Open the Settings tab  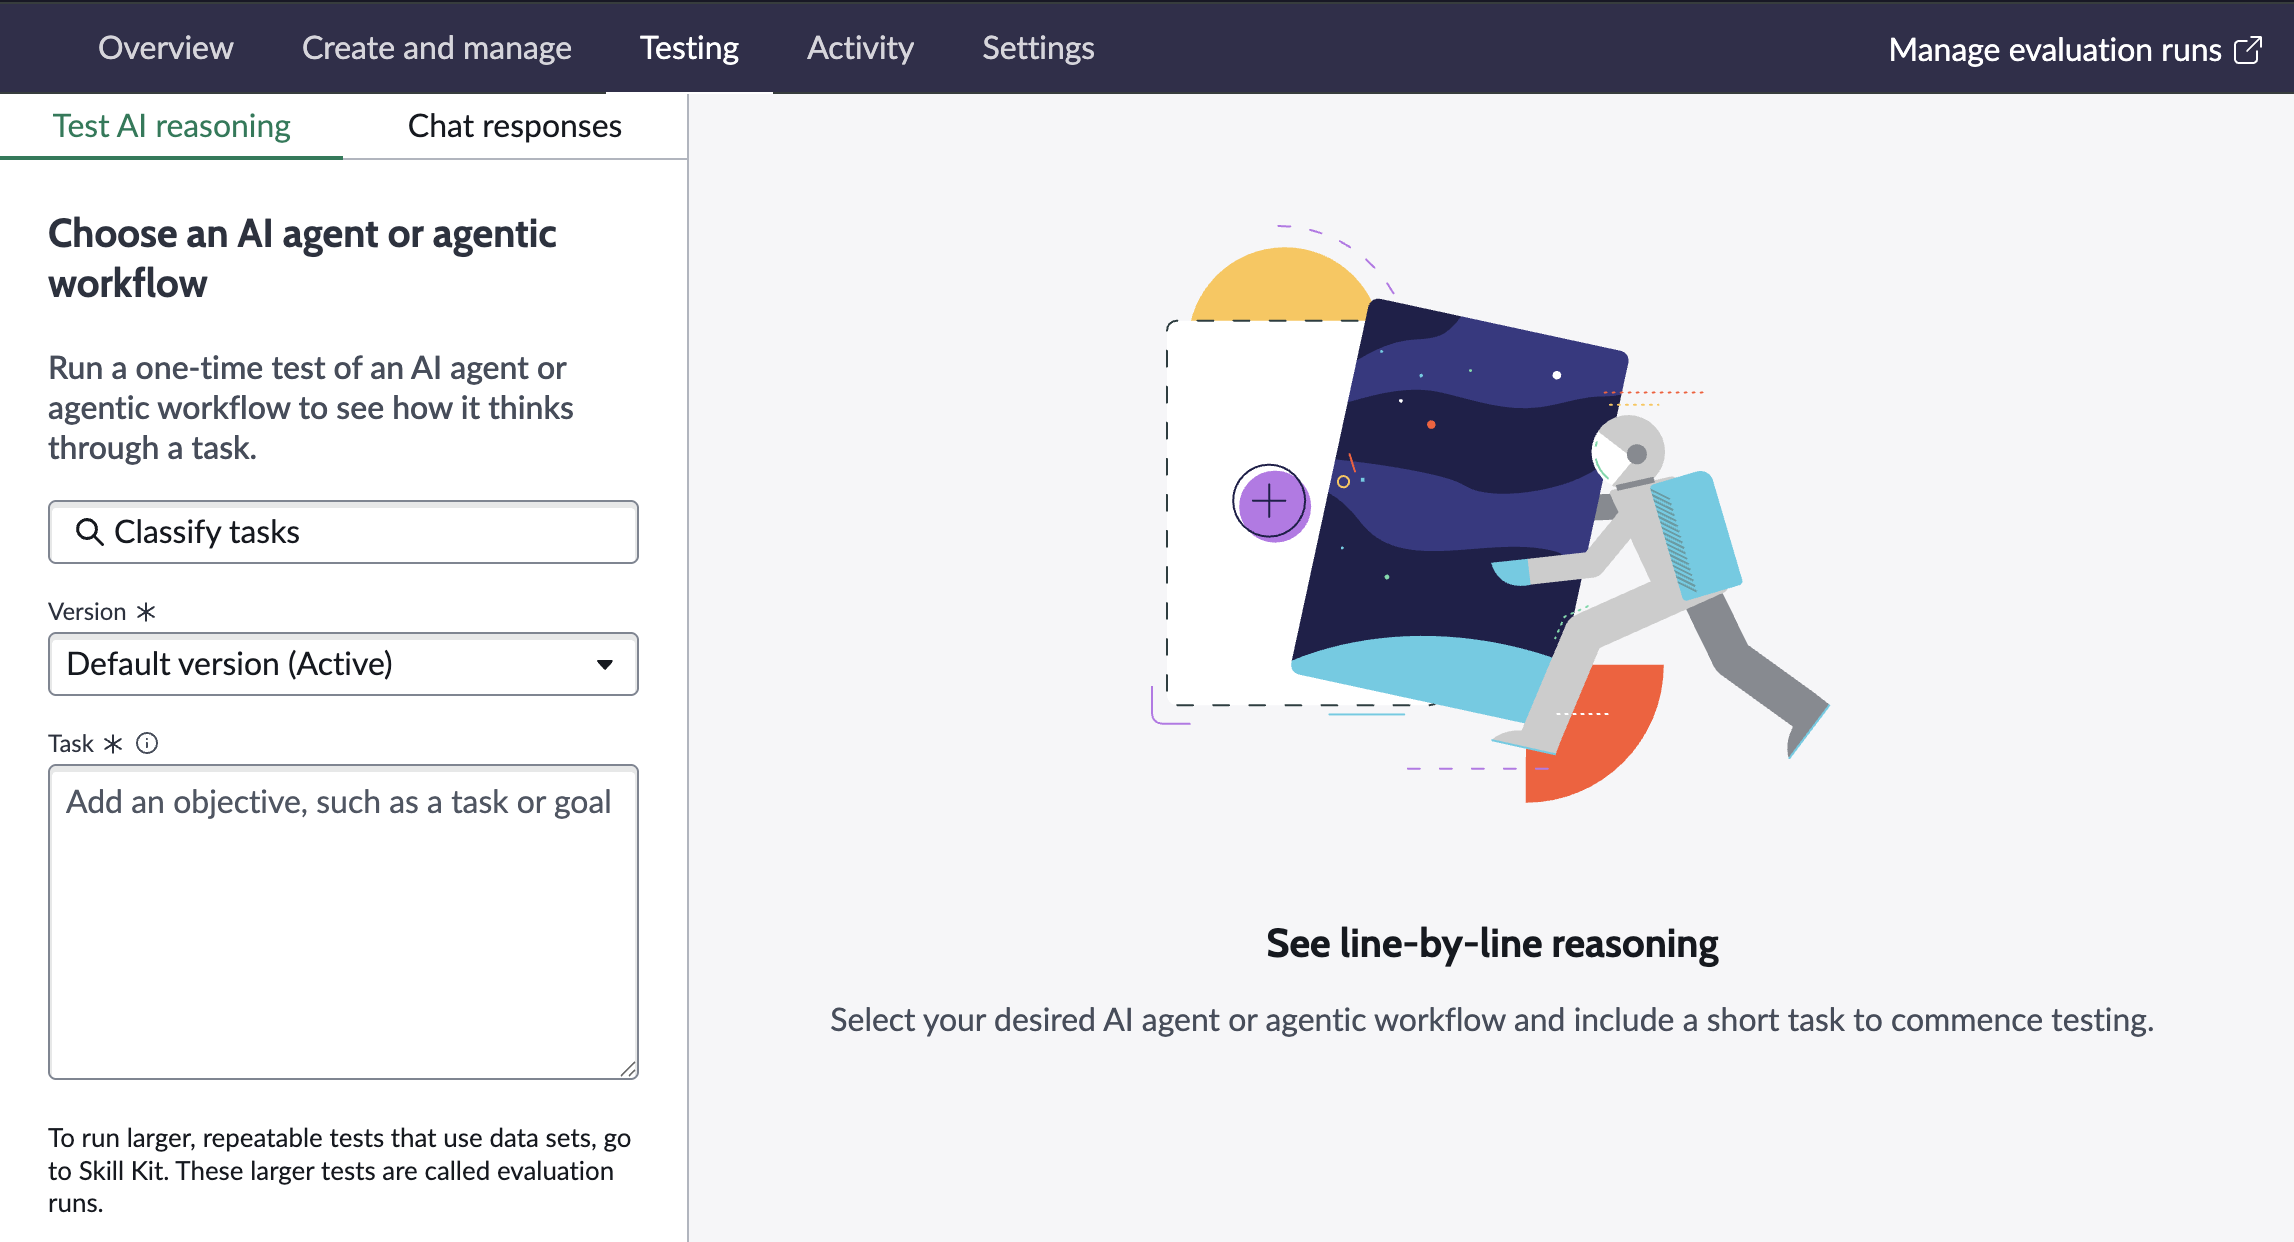(1038, 48)
